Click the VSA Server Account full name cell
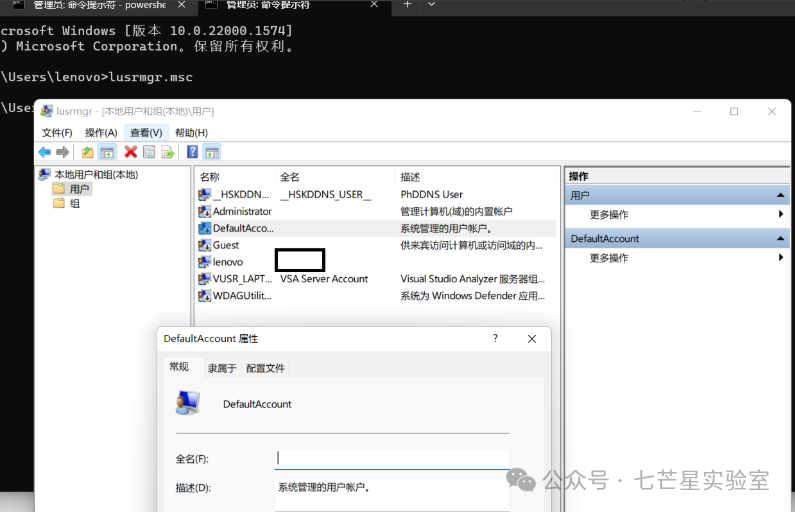This screenshot has height=512, width=795. 324,279
